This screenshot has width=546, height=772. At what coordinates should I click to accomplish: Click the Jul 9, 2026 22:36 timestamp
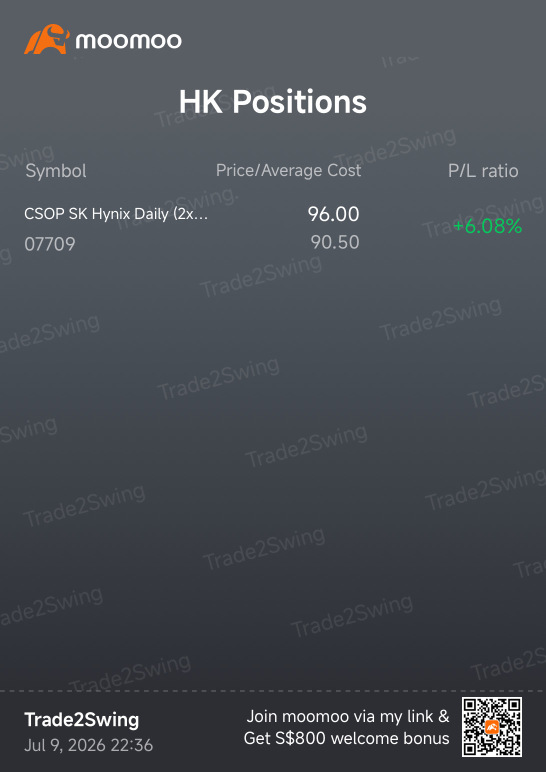coord(89,745)
